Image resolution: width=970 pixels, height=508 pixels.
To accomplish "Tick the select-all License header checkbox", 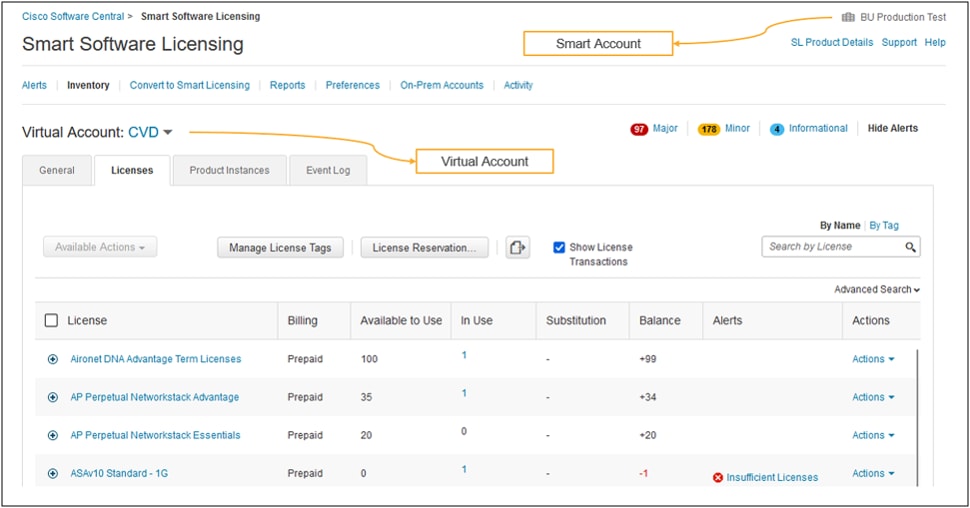I will pyautogui.click(x=51, y=321).
